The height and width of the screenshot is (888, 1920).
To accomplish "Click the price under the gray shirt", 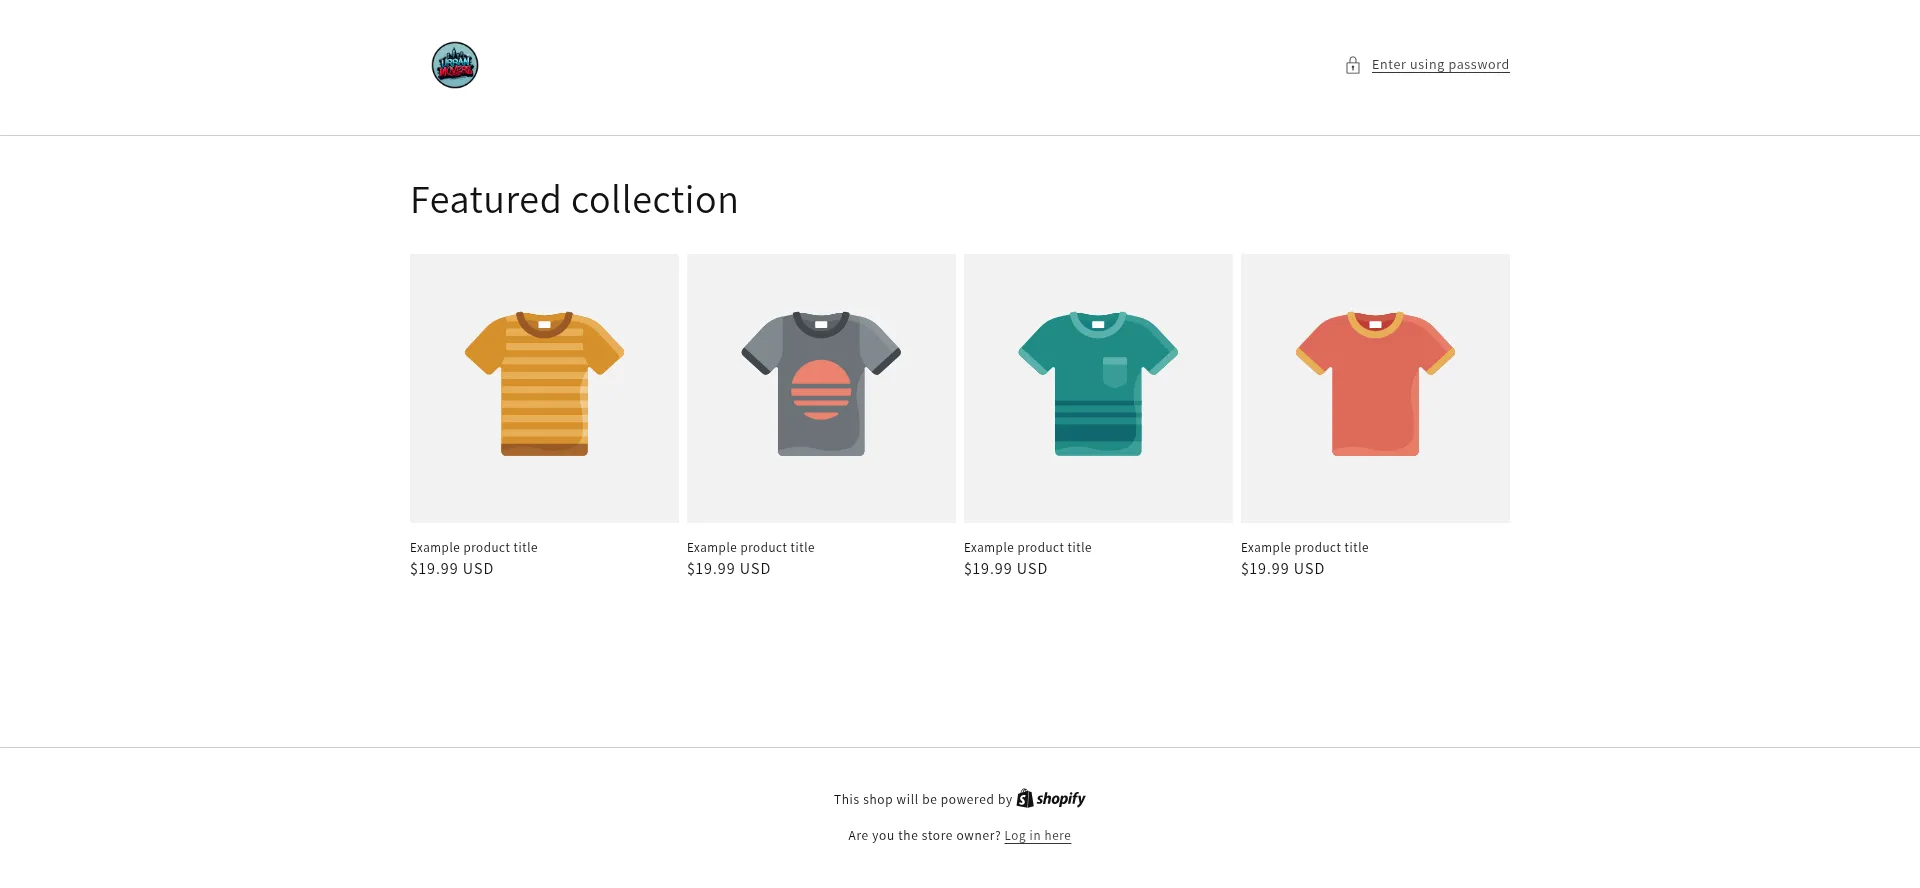I will (729, 569).
